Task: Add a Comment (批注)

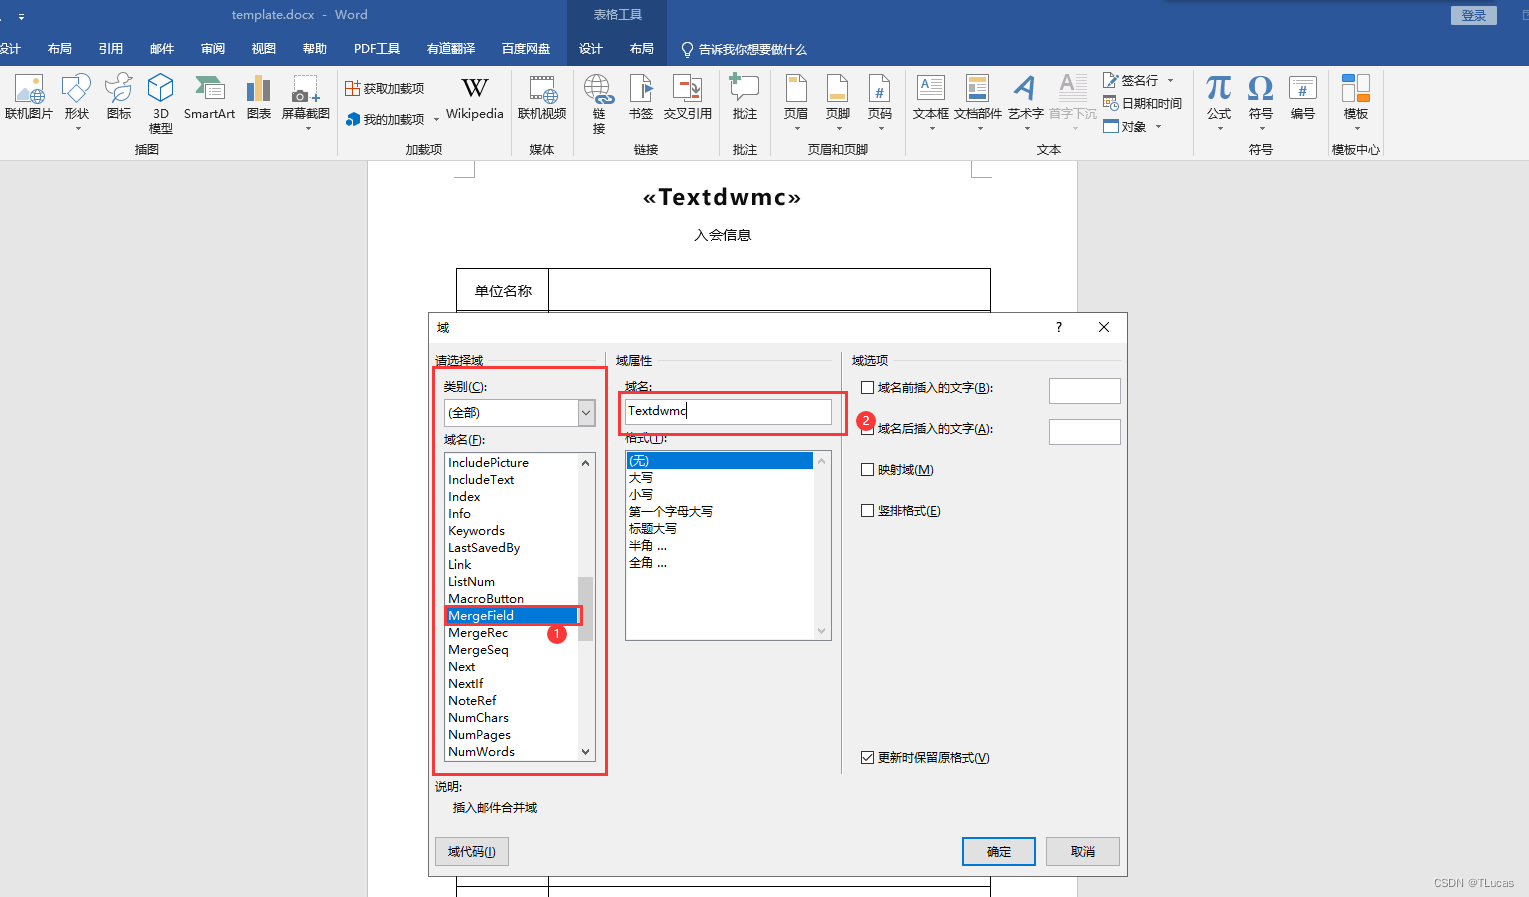Action: coord(745,97)
